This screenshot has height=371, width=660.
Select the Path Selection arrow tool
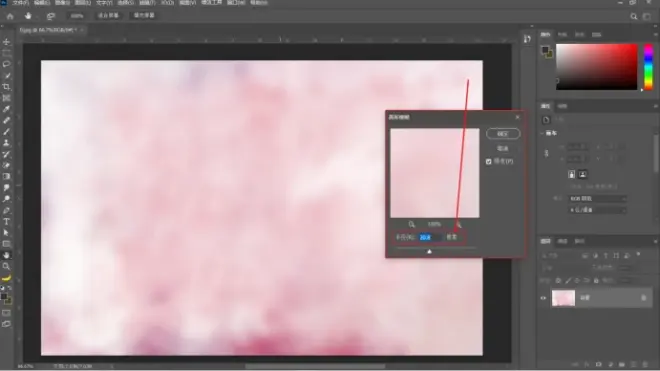click(x=6, y=232)
